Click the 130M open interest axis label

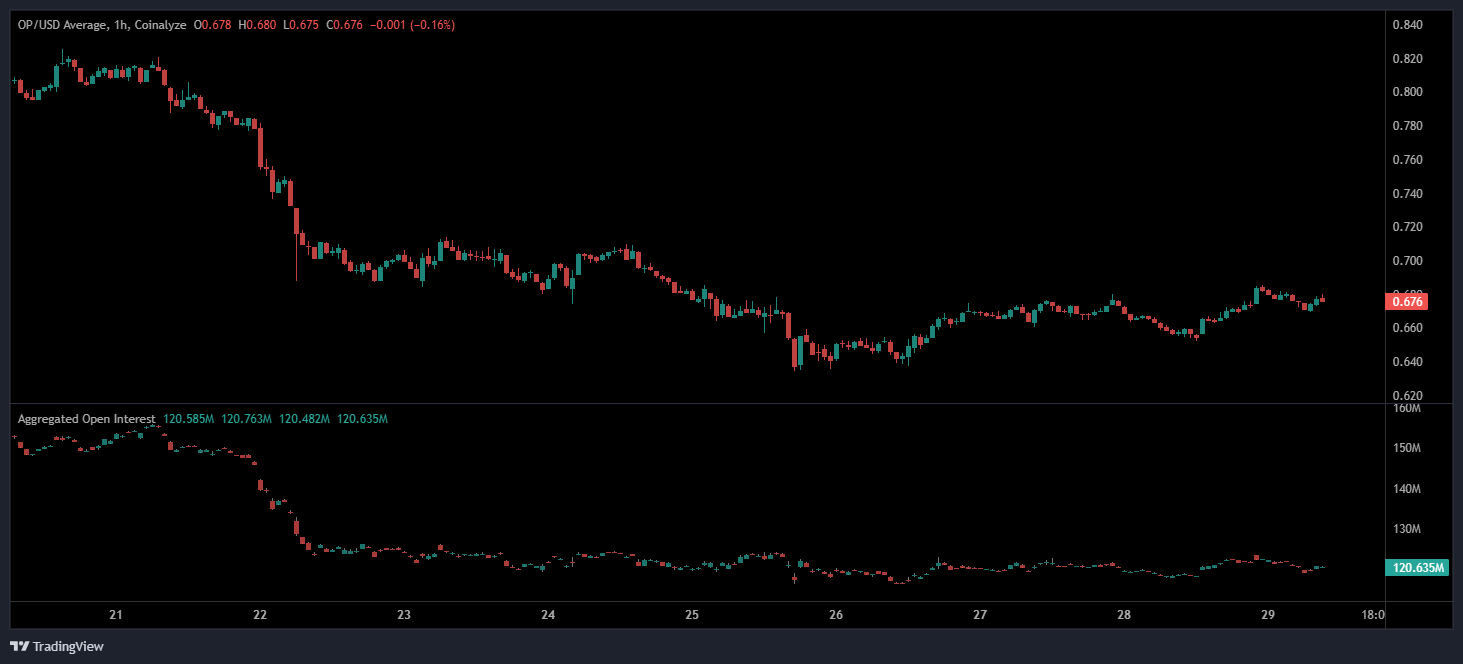click(1406, 529)
